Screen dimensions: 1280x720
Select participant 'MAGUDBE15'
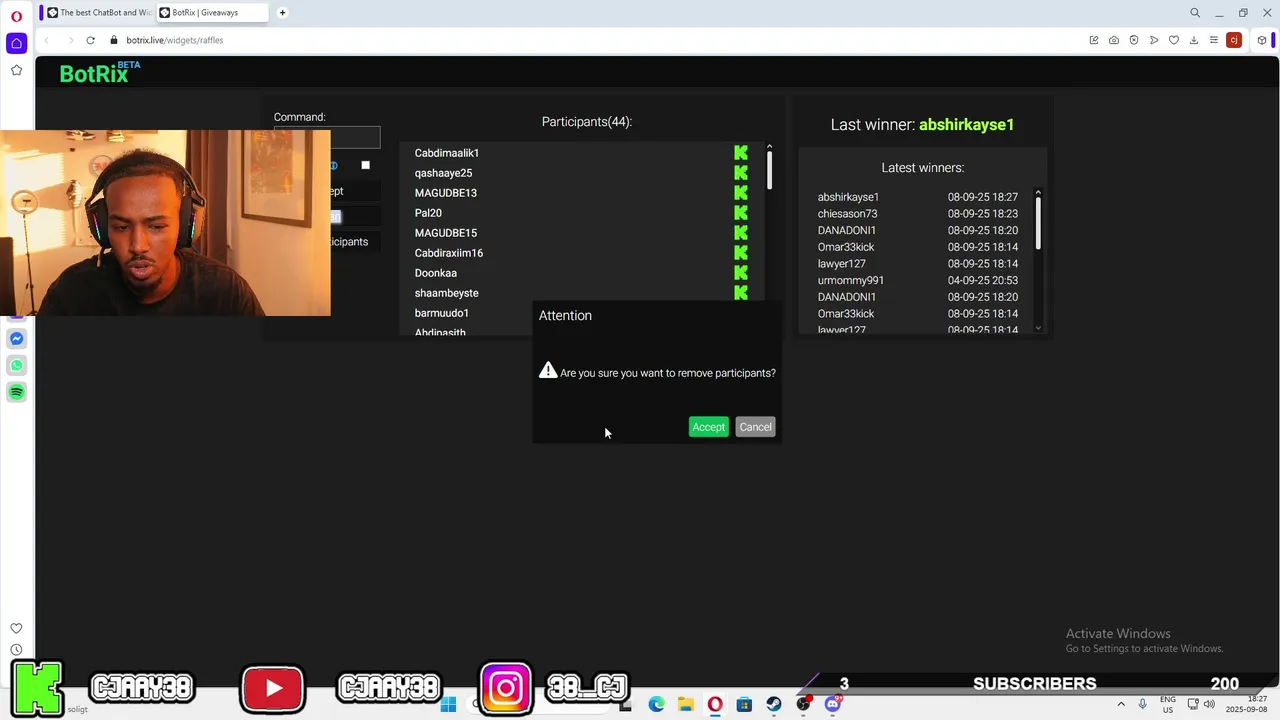tap(445, 233)
